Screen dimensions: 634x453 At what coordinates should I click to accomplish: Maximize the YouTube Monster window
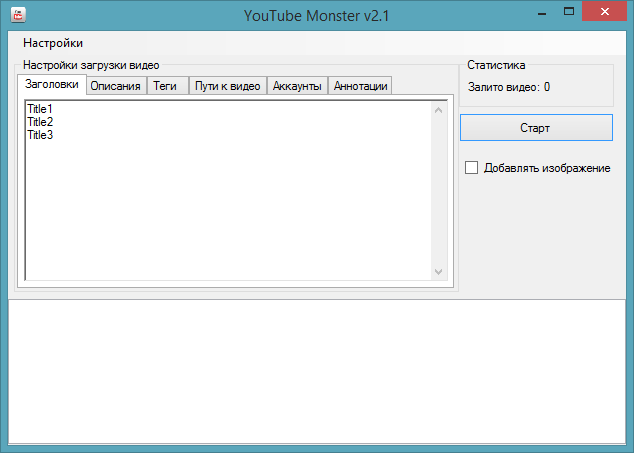569,12
